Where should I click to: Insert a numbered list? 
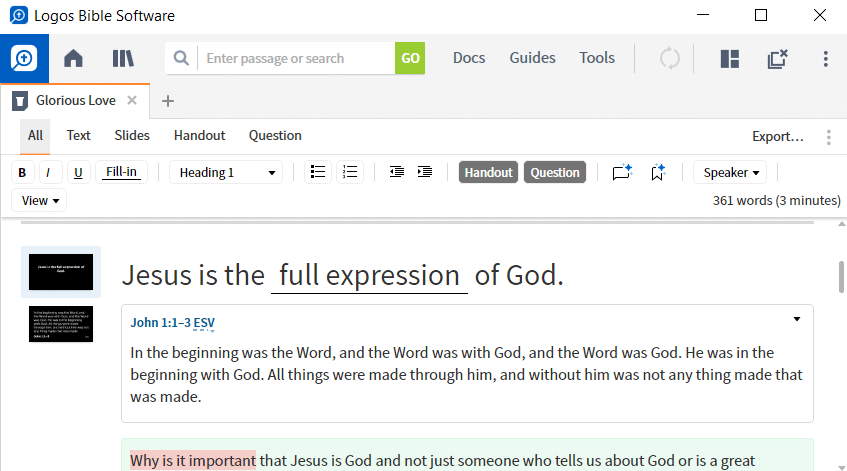pos(350,172)
